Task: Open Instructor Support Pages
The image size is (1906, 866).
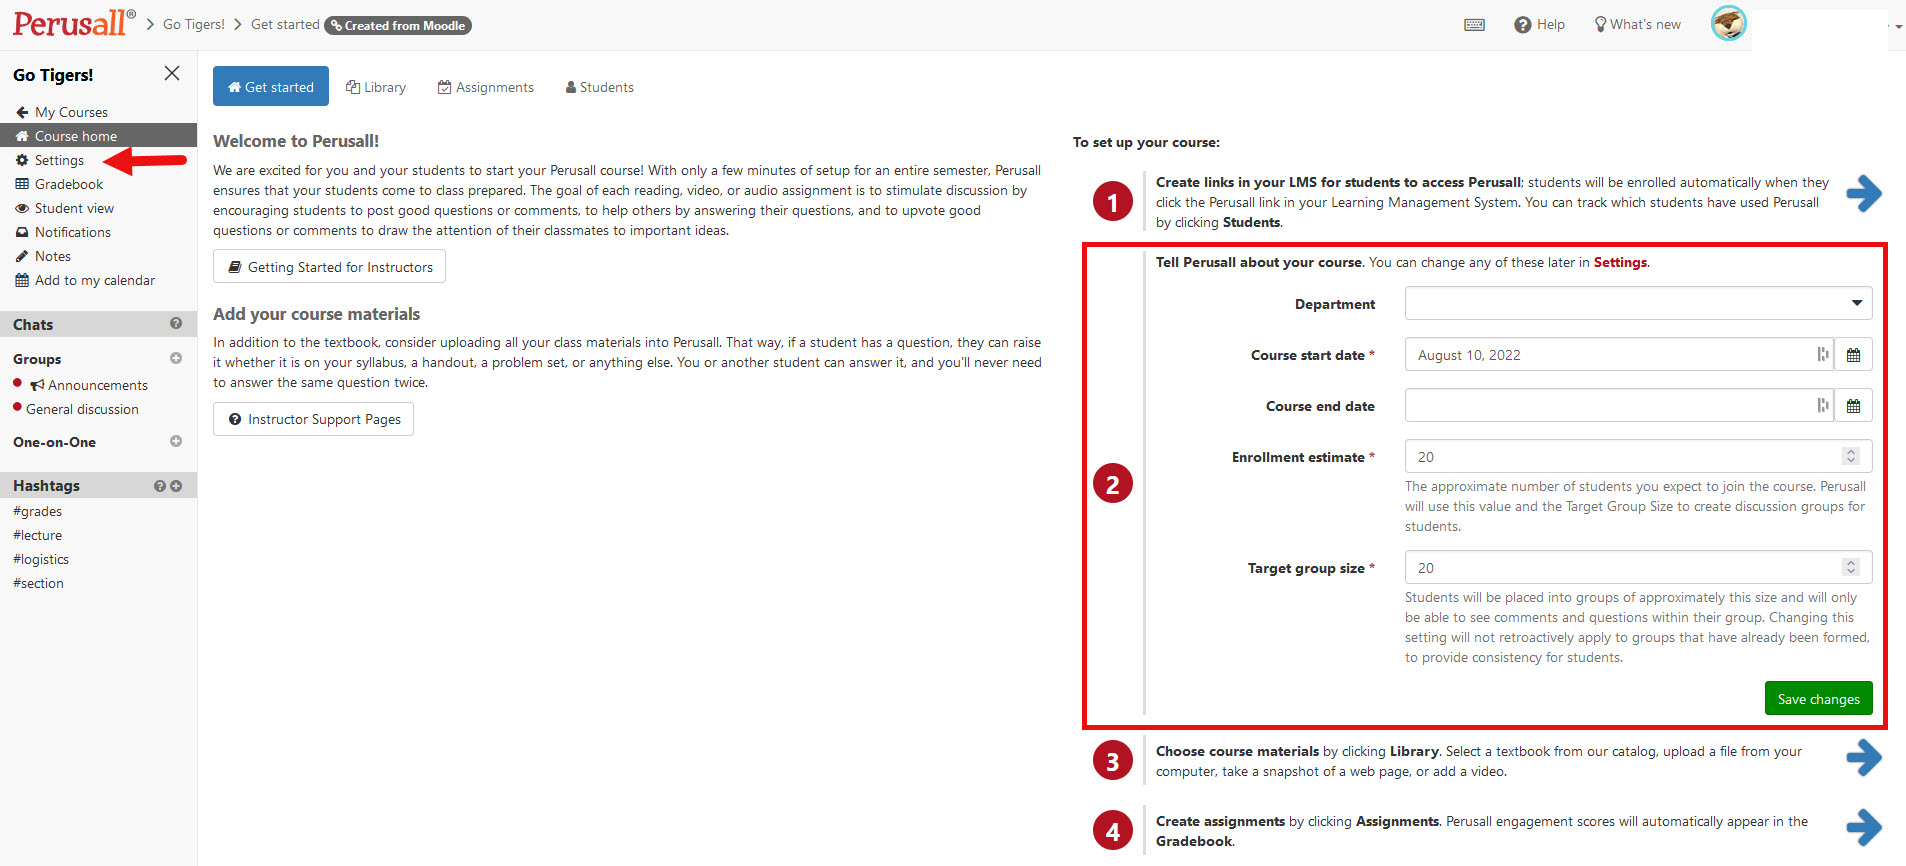Action: pos(313,419)
